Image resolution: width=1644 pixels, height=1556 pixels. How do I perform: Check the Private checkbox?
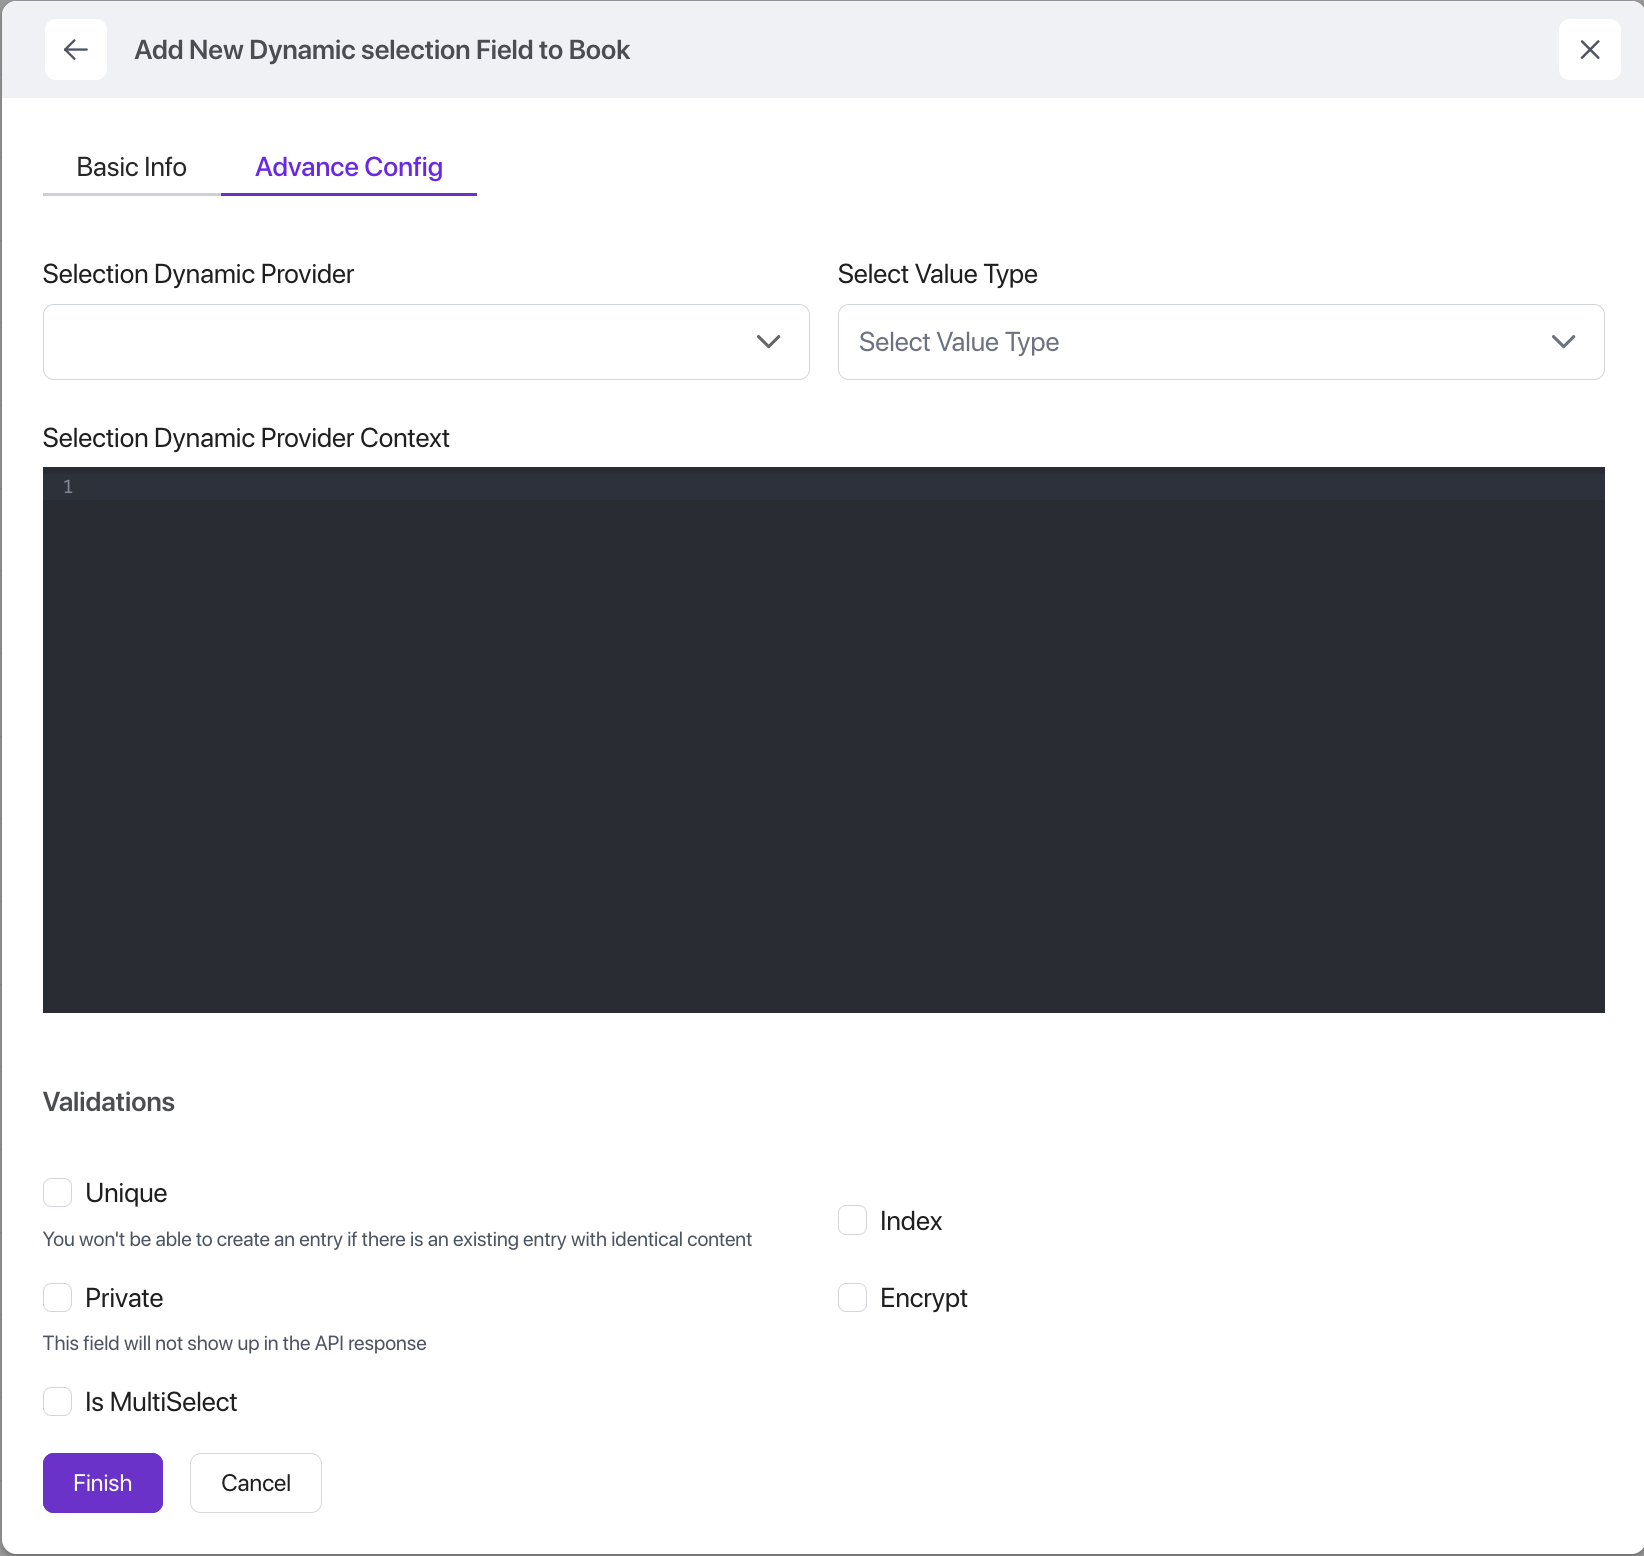[58, 1298]
